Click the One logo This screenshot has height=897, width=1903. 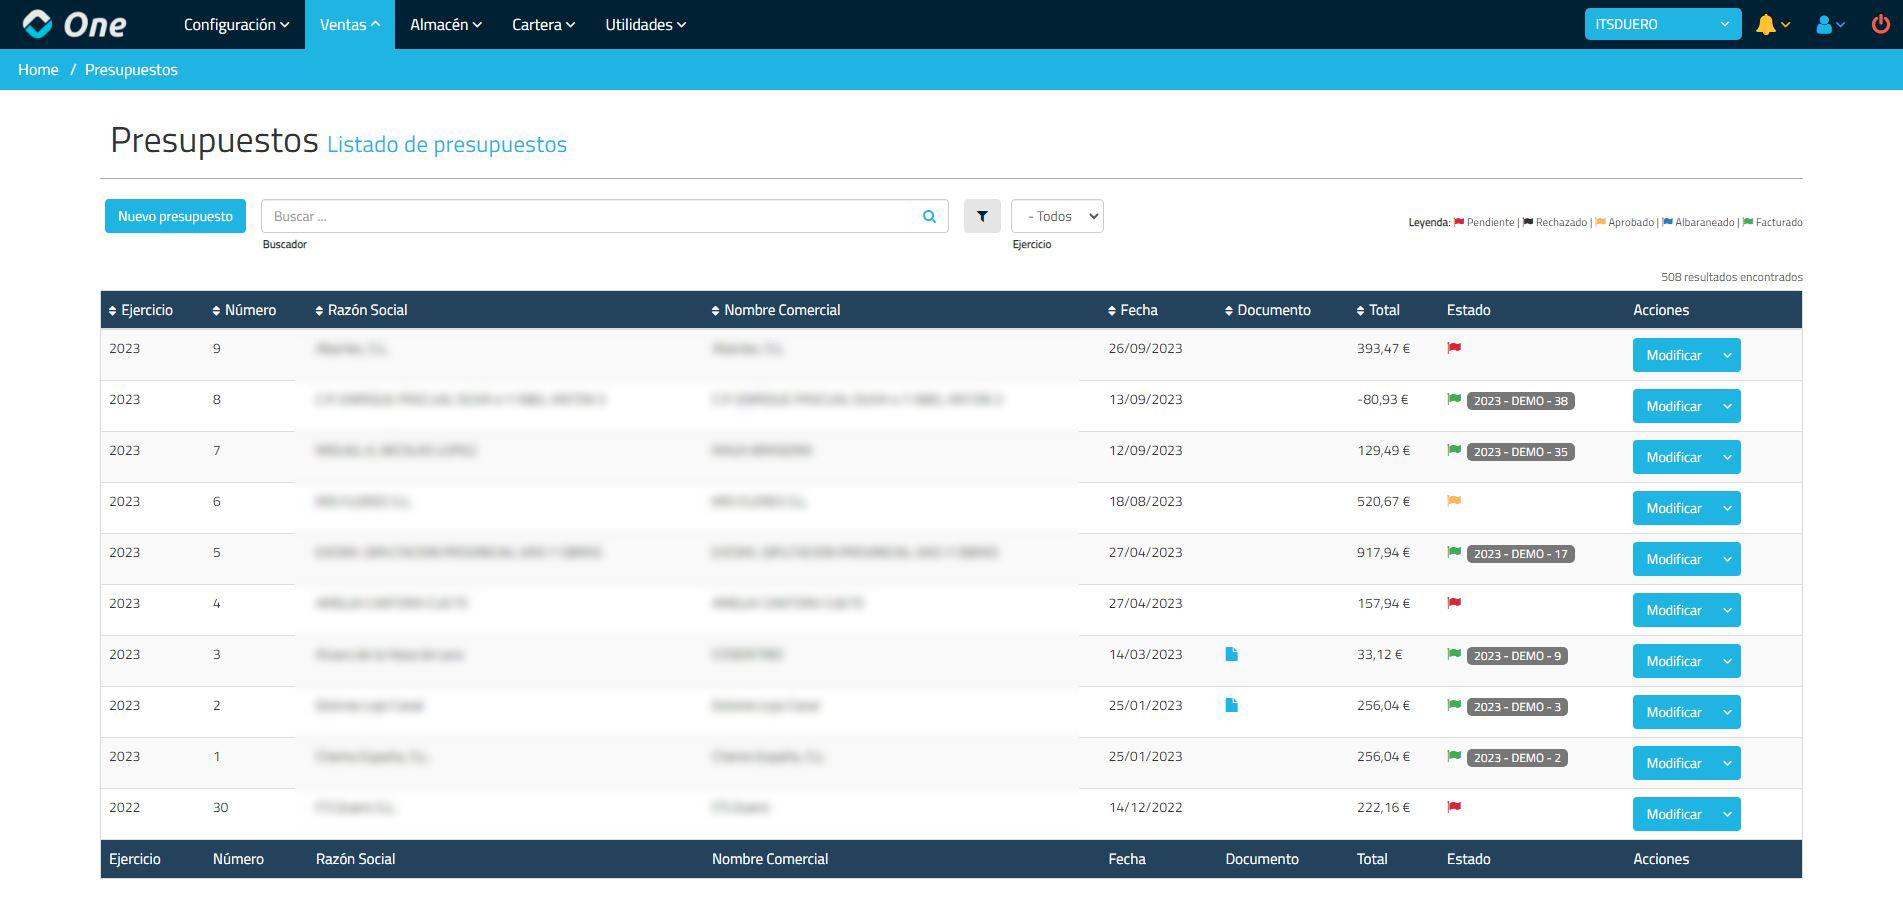pos(75,24)
